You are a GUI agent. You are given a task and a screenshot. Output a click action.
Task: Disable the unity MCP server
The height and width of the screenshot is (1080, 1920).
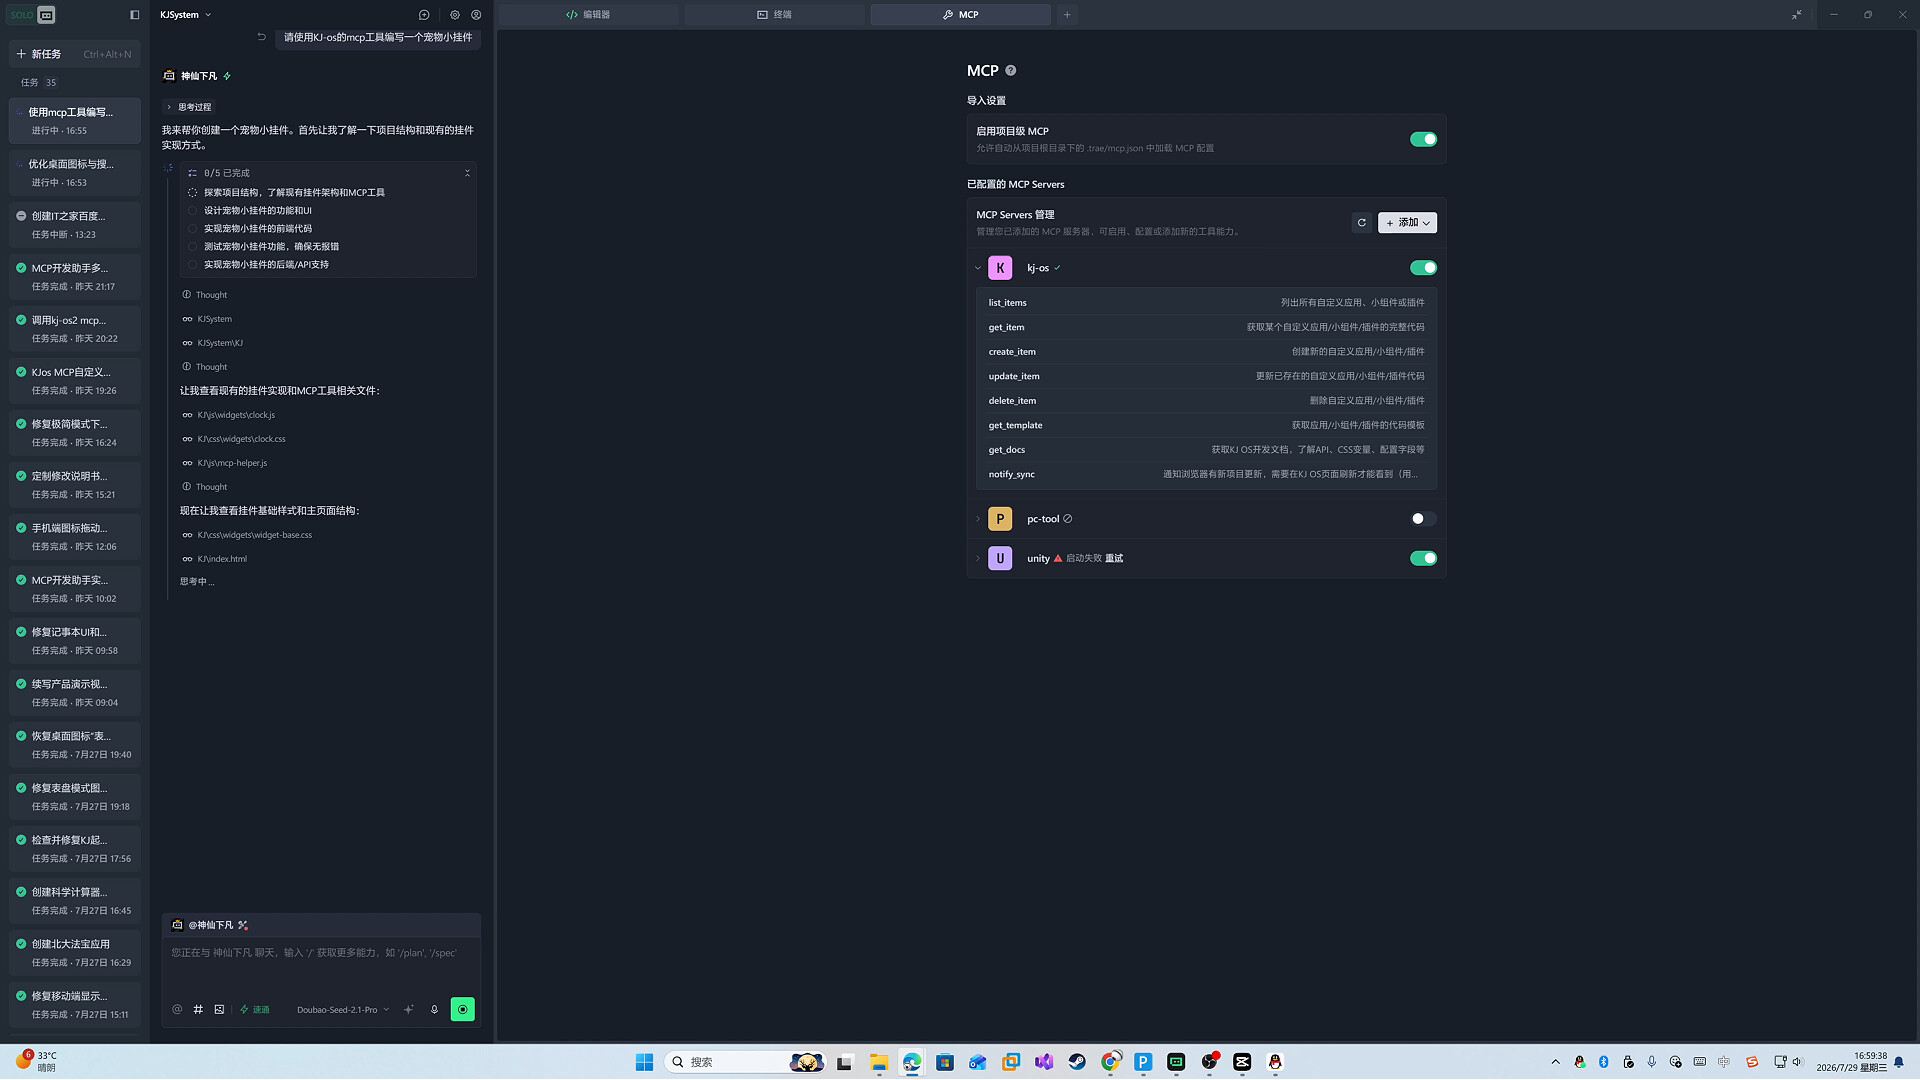click(x=1423, y=558)
